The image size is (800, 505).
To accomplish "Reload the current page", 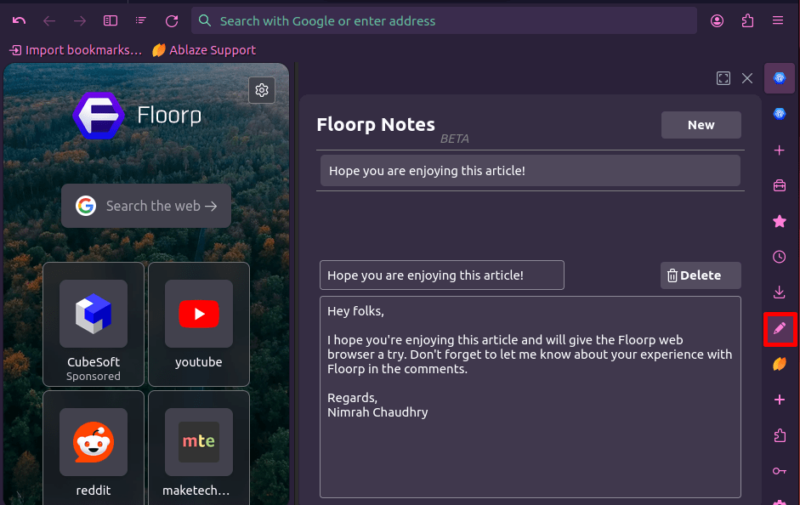I will (x=171, y=21).
